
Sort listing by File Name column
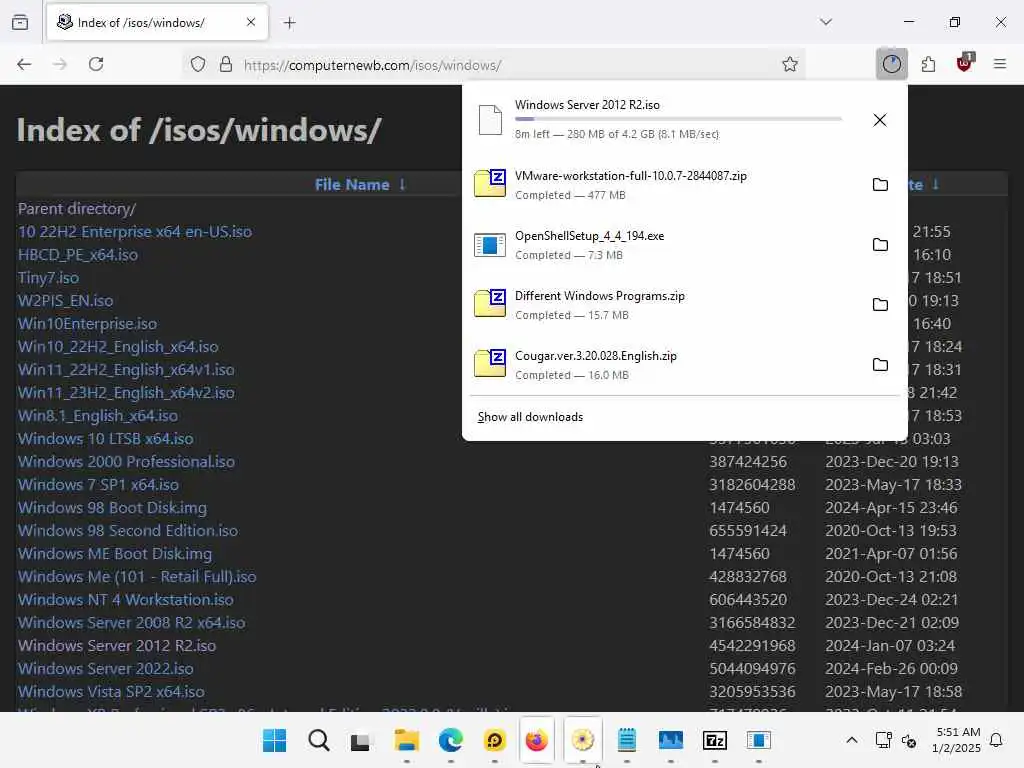click(352, 185)
